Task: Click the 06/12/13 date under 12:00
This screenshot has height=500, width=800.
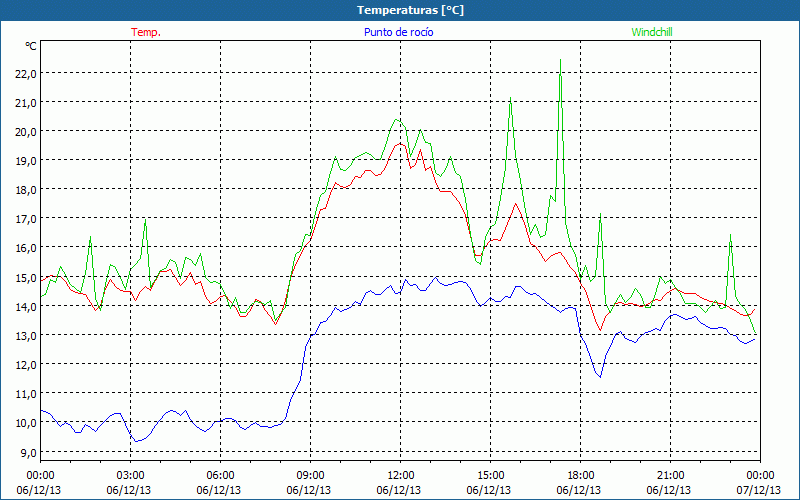Action: tap(398, 490)
